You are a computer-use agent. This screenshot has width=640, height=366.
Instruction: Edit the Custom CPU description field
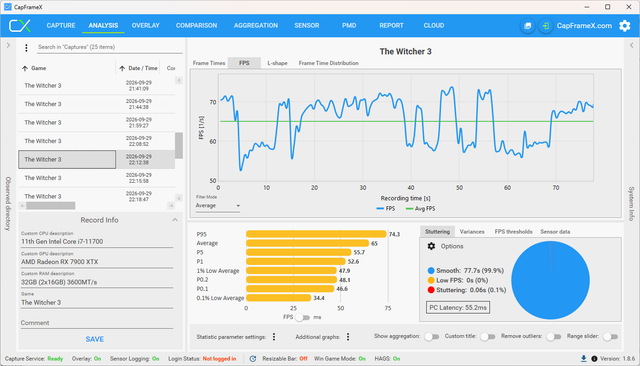tap(97, 242)
